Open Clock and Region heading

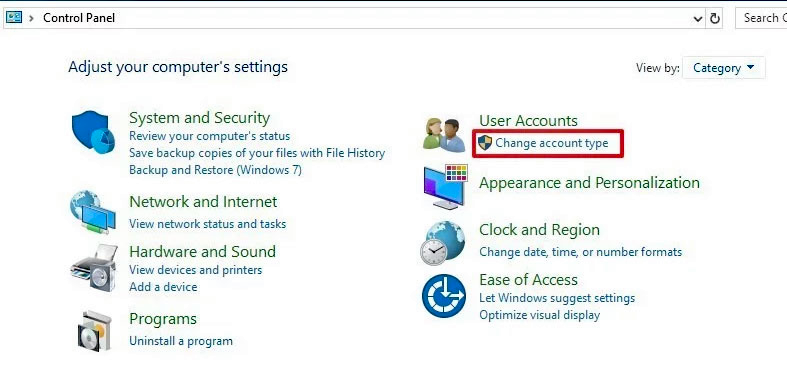click(539, 230)
